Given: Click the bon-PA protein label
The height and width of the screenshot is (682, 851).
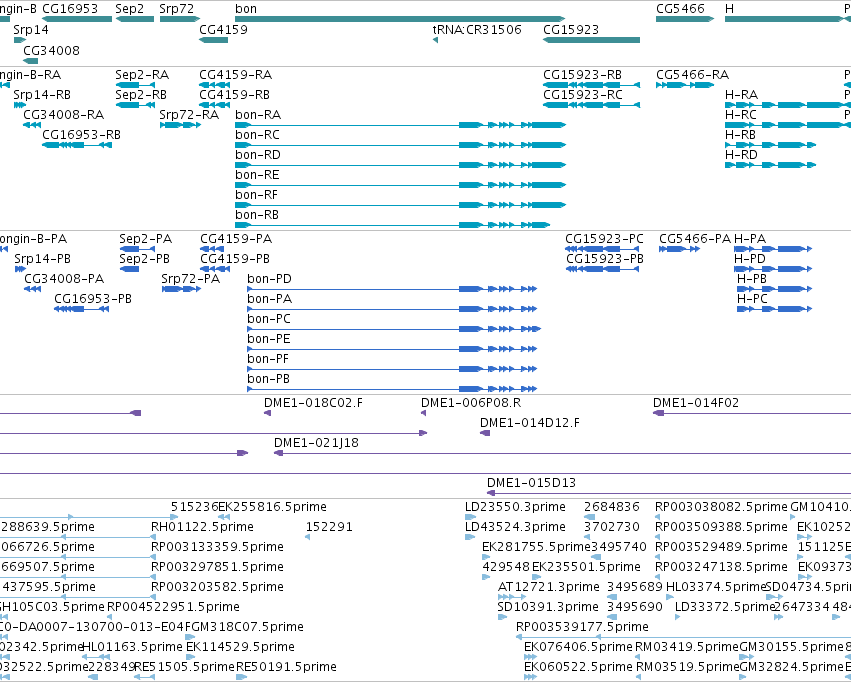Looking at the screenshot, I should pos(270,299).
